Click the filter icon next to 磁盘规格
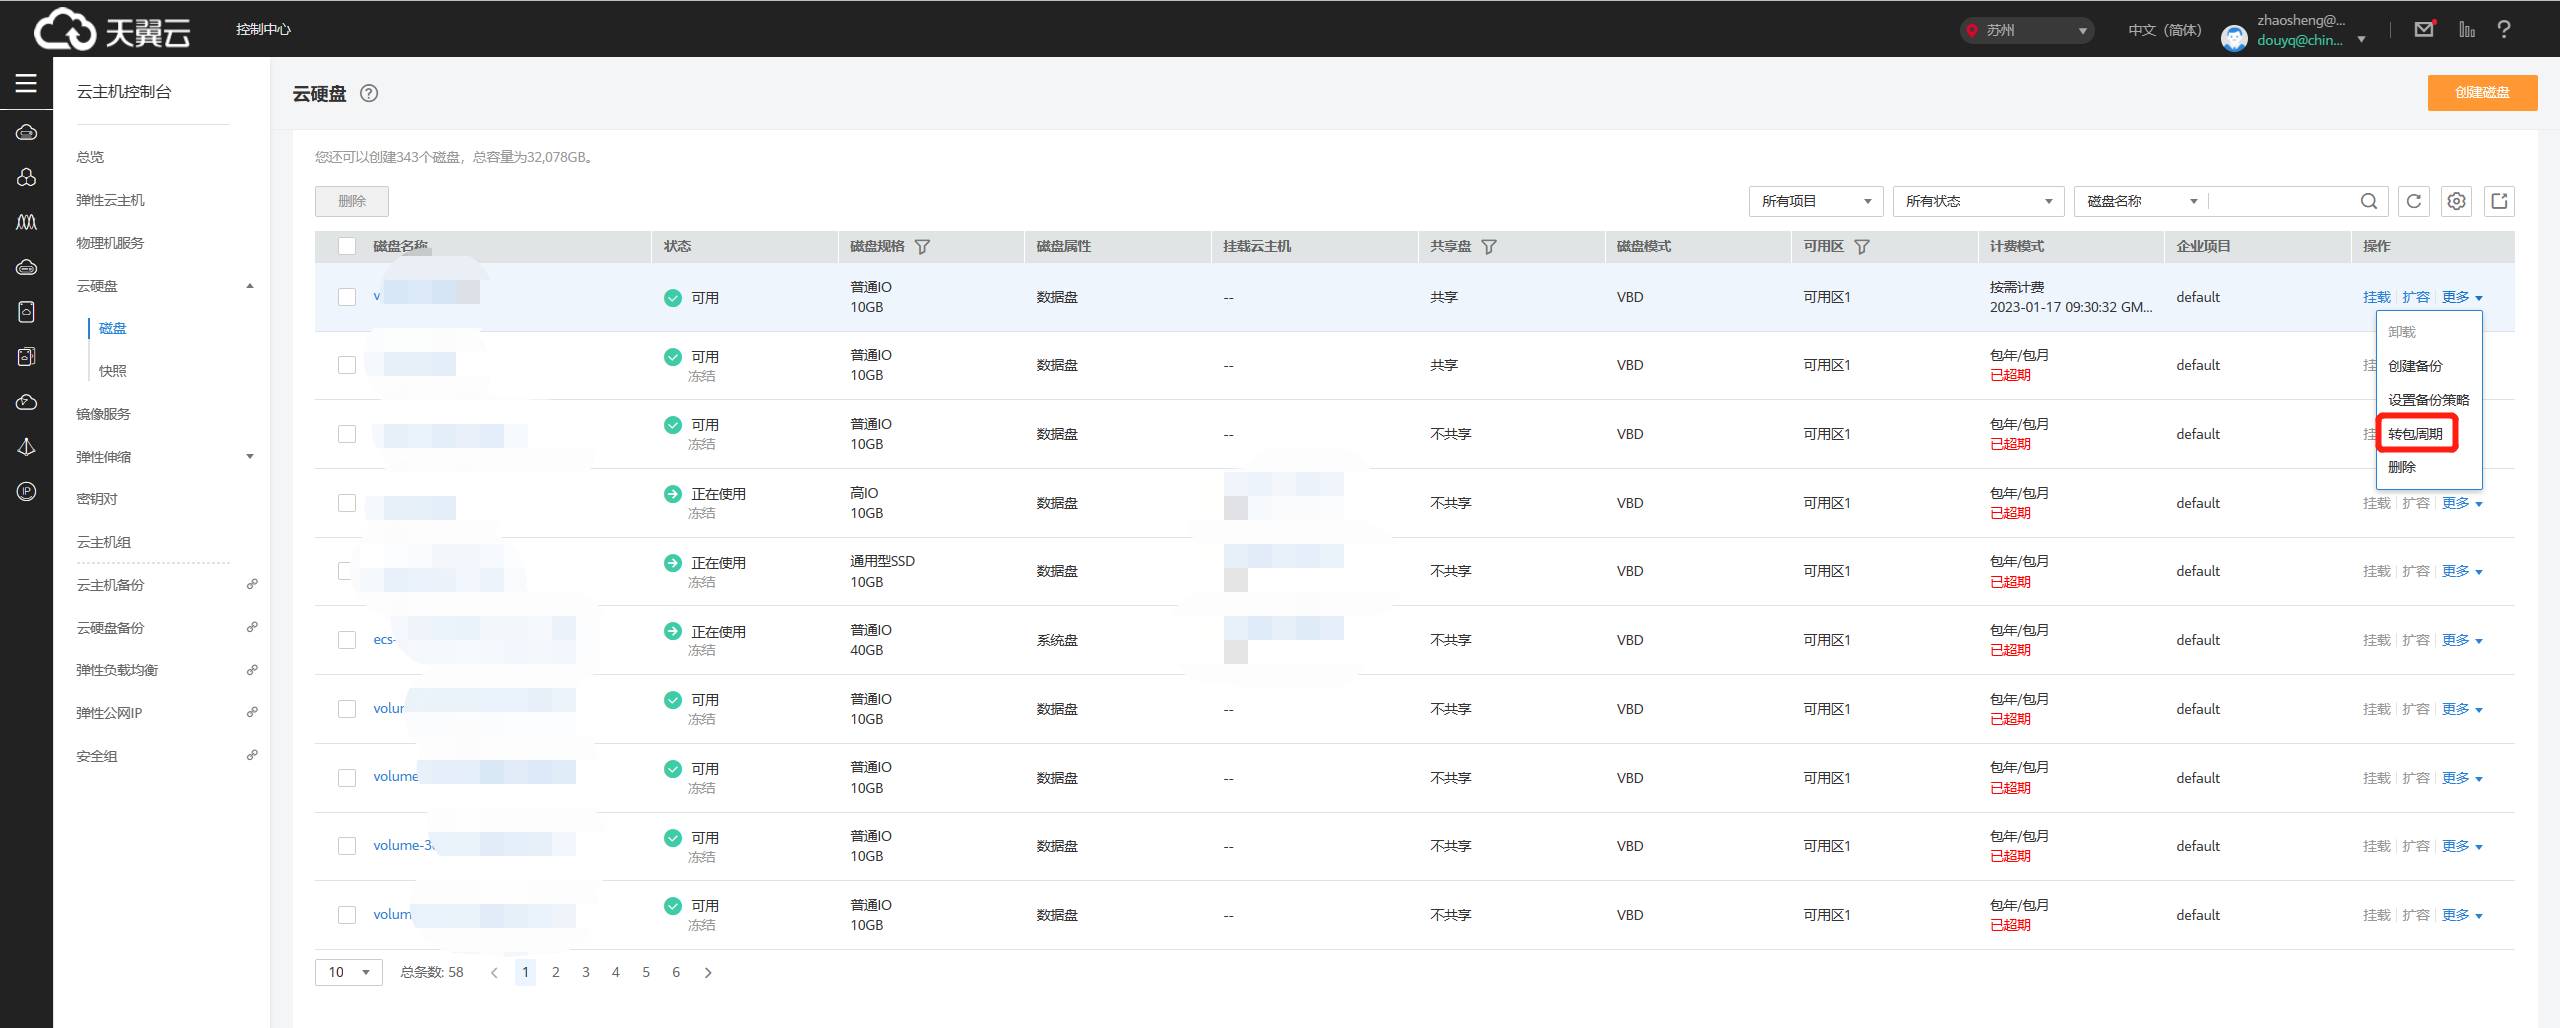 coord(922,247)
